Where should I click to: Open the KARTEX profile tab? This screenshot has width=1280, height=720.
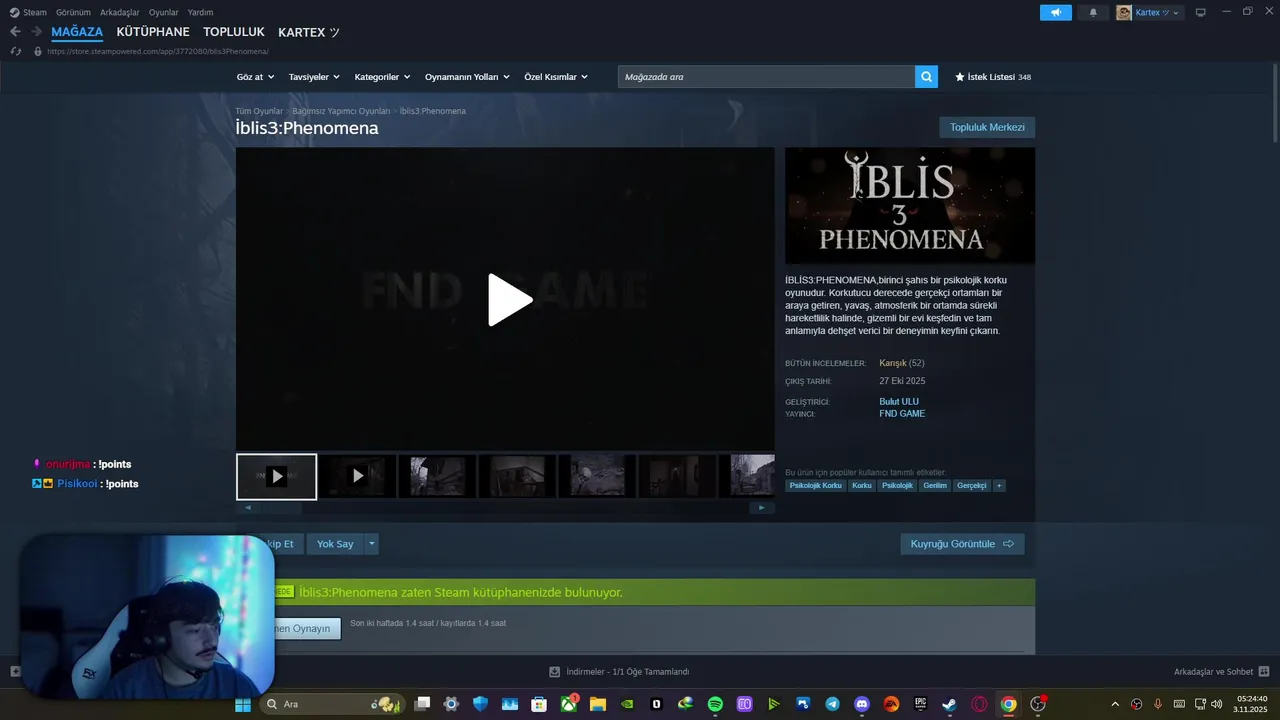point(309,32)
